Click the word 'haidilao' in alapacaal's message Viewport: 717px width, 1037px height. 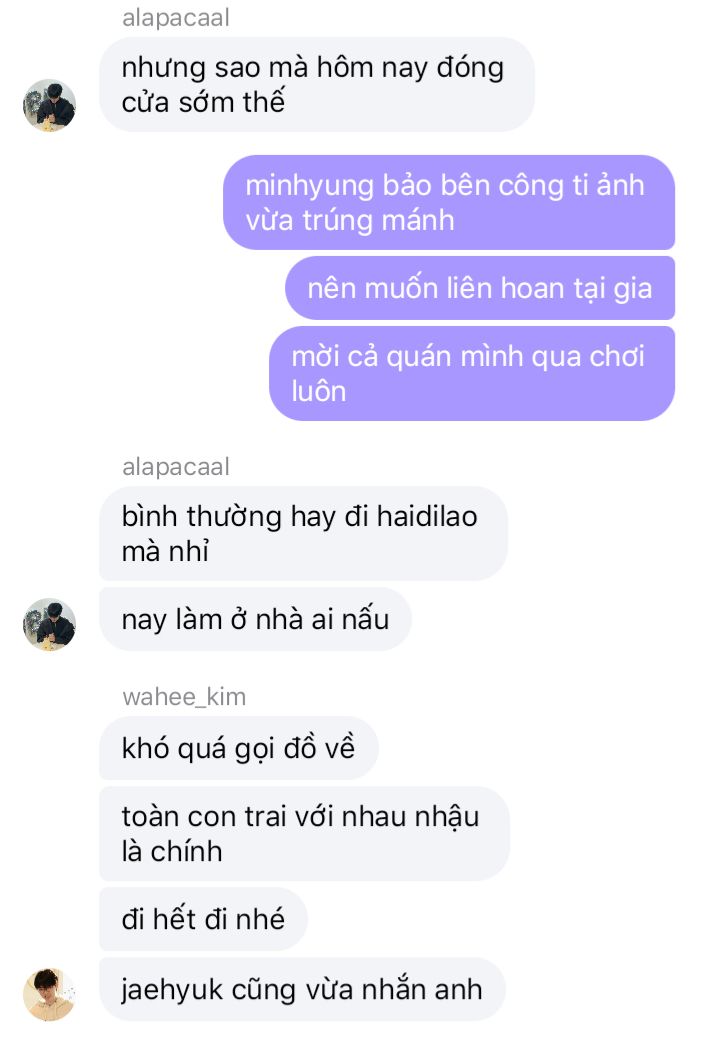click(427, 517)
